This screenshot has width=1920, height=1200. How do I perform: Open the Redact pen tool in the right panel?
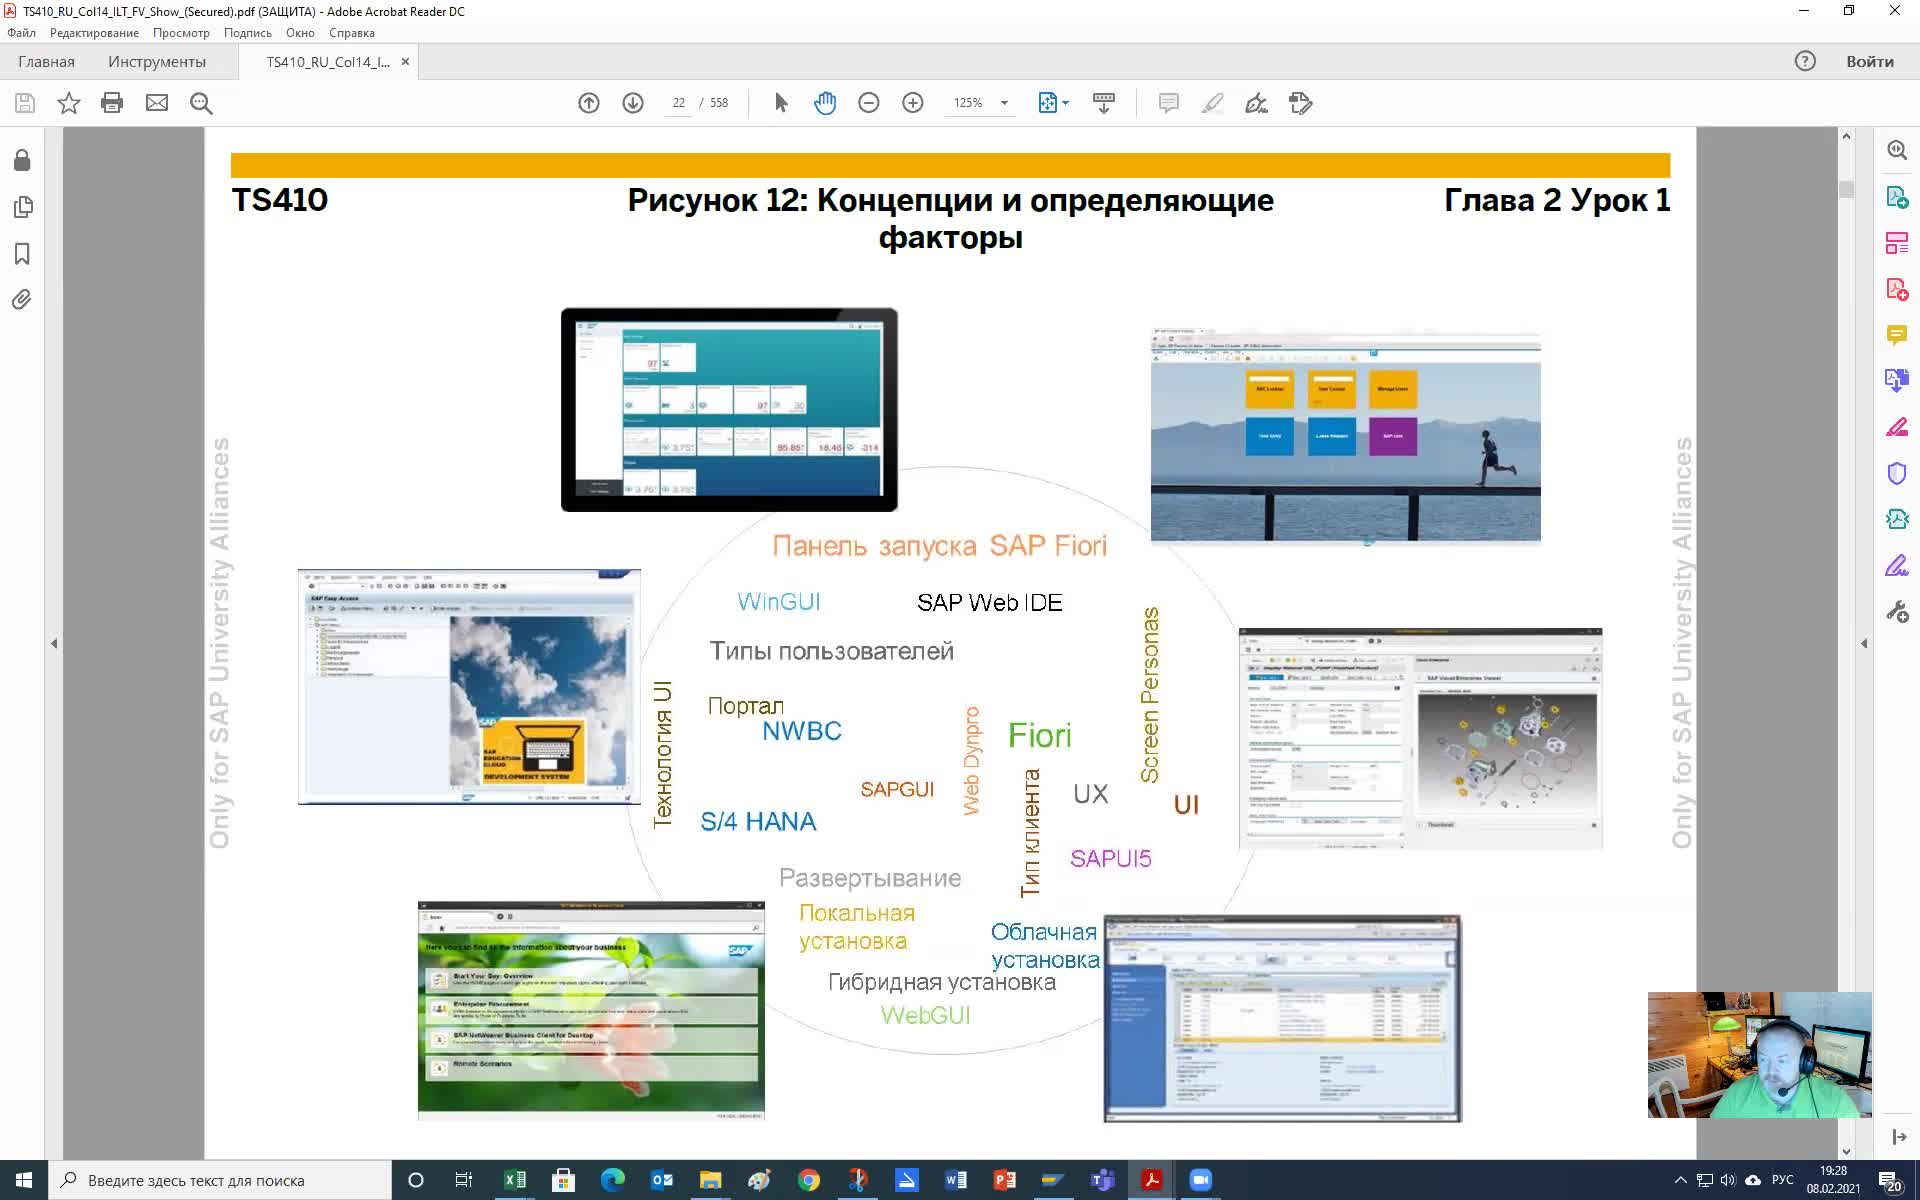(1897, 427)
